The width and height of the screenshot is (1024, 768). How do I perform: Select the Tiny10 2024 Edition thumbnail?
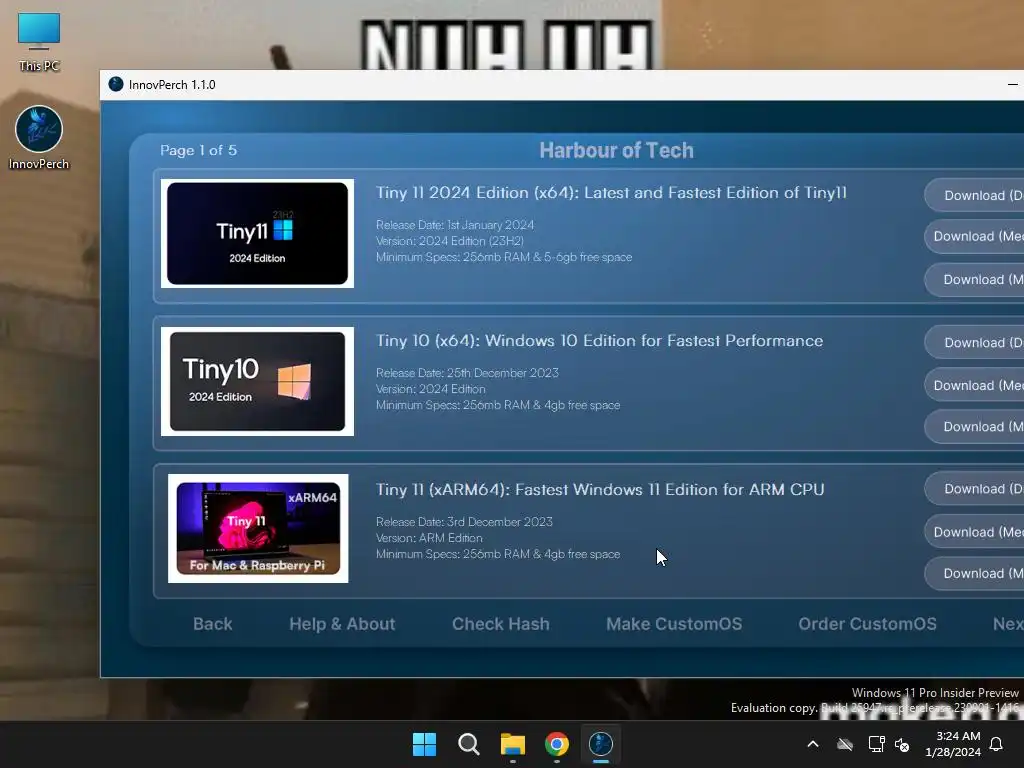(257, 381)
